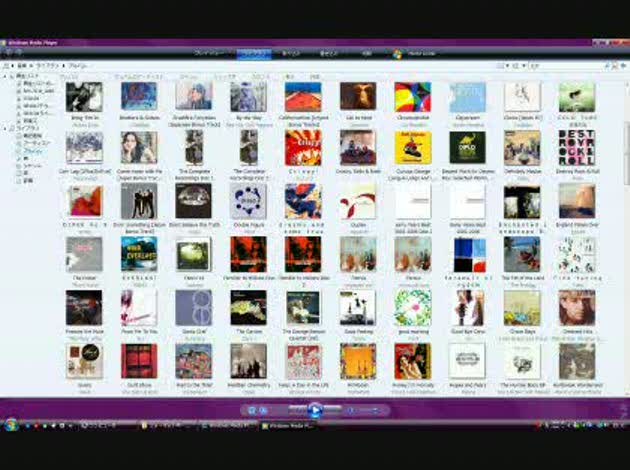Viewport: 630px width, 470px height.
Task: Select the Double Figure album cover
Action: tap(248, 201)
